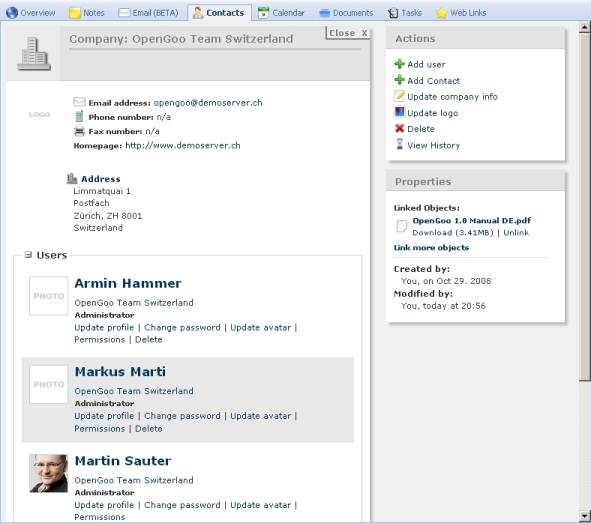Image resolution: width=591 pixels, height=523 pixels.
Task: Click the company building icon in header
Action: pyautogui.click(x=34, y=54)
